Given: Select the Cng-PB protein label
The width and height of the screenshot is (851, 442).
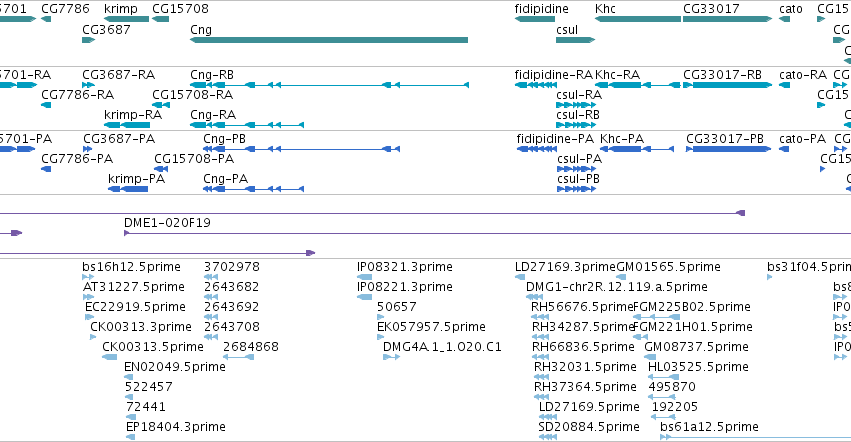Looking at the screenshot, I should click(x=224, y=138).
